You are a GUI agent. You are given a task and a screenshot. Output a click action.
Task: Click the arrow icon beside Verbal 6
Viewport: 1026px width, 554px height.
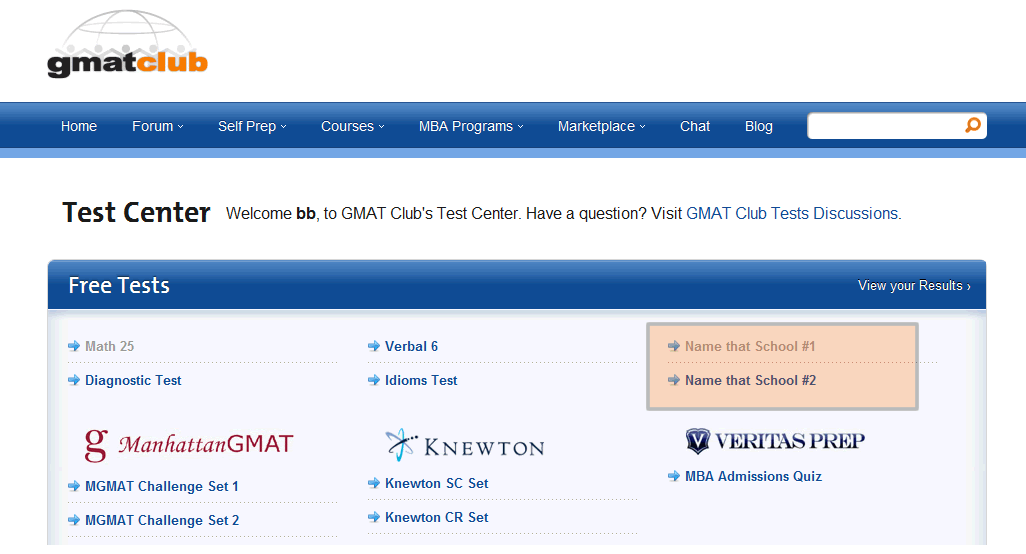[374, 346]
